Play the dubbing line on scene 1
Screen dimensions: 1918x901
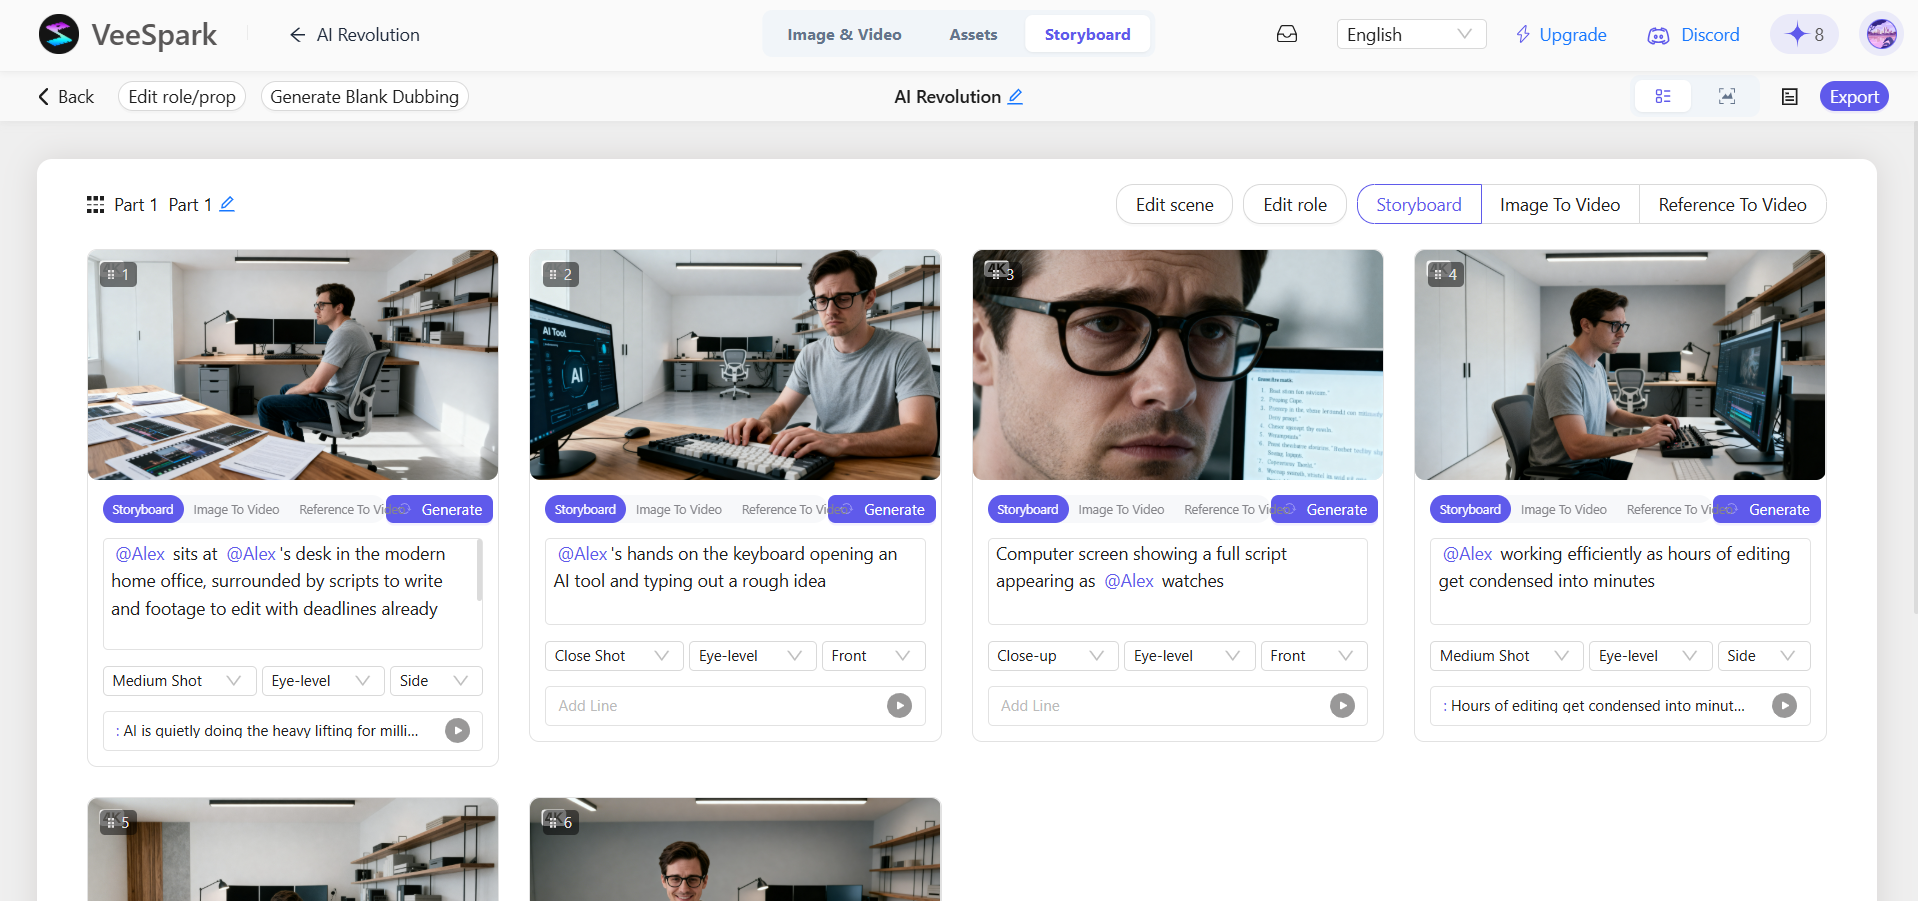457,731
